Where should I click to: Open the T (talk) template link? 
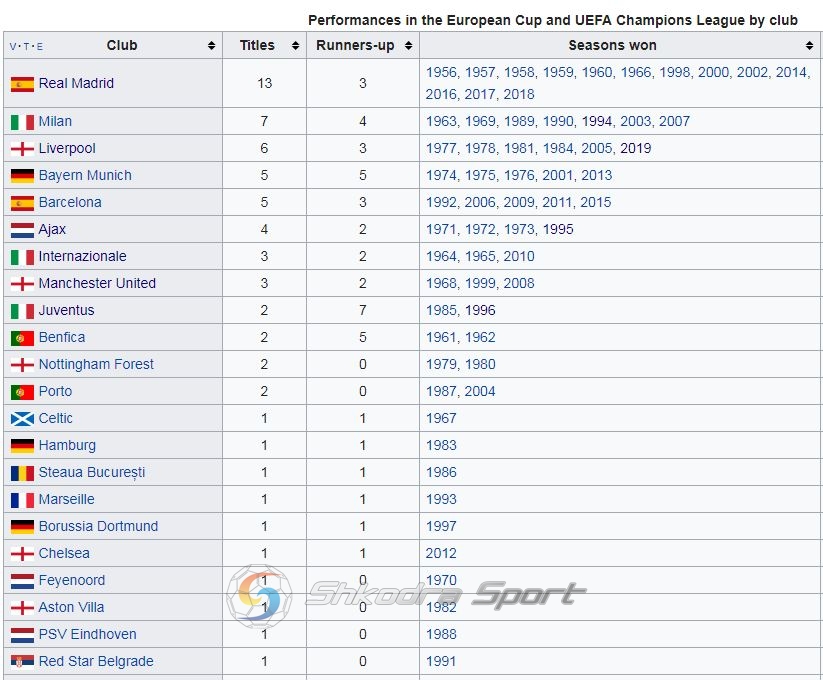pyautogui.click(x=26, y=47)
